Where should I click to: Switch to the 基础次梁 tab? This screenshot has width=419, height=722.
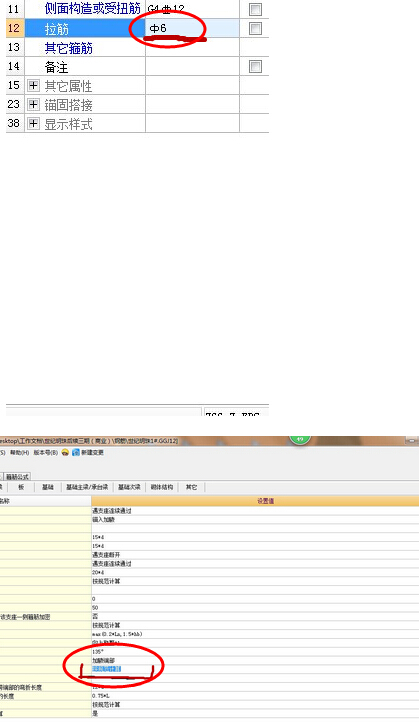(129, 487)
